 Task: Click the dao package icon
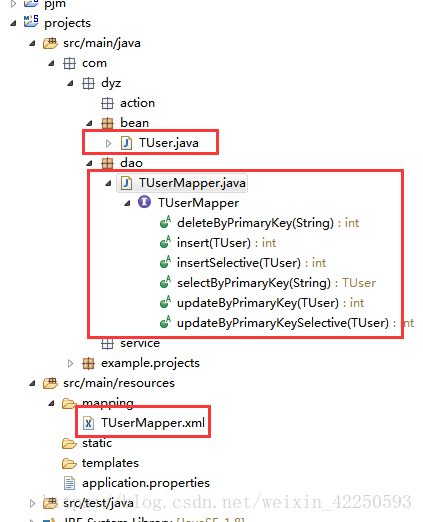click(x=107, y=163)
